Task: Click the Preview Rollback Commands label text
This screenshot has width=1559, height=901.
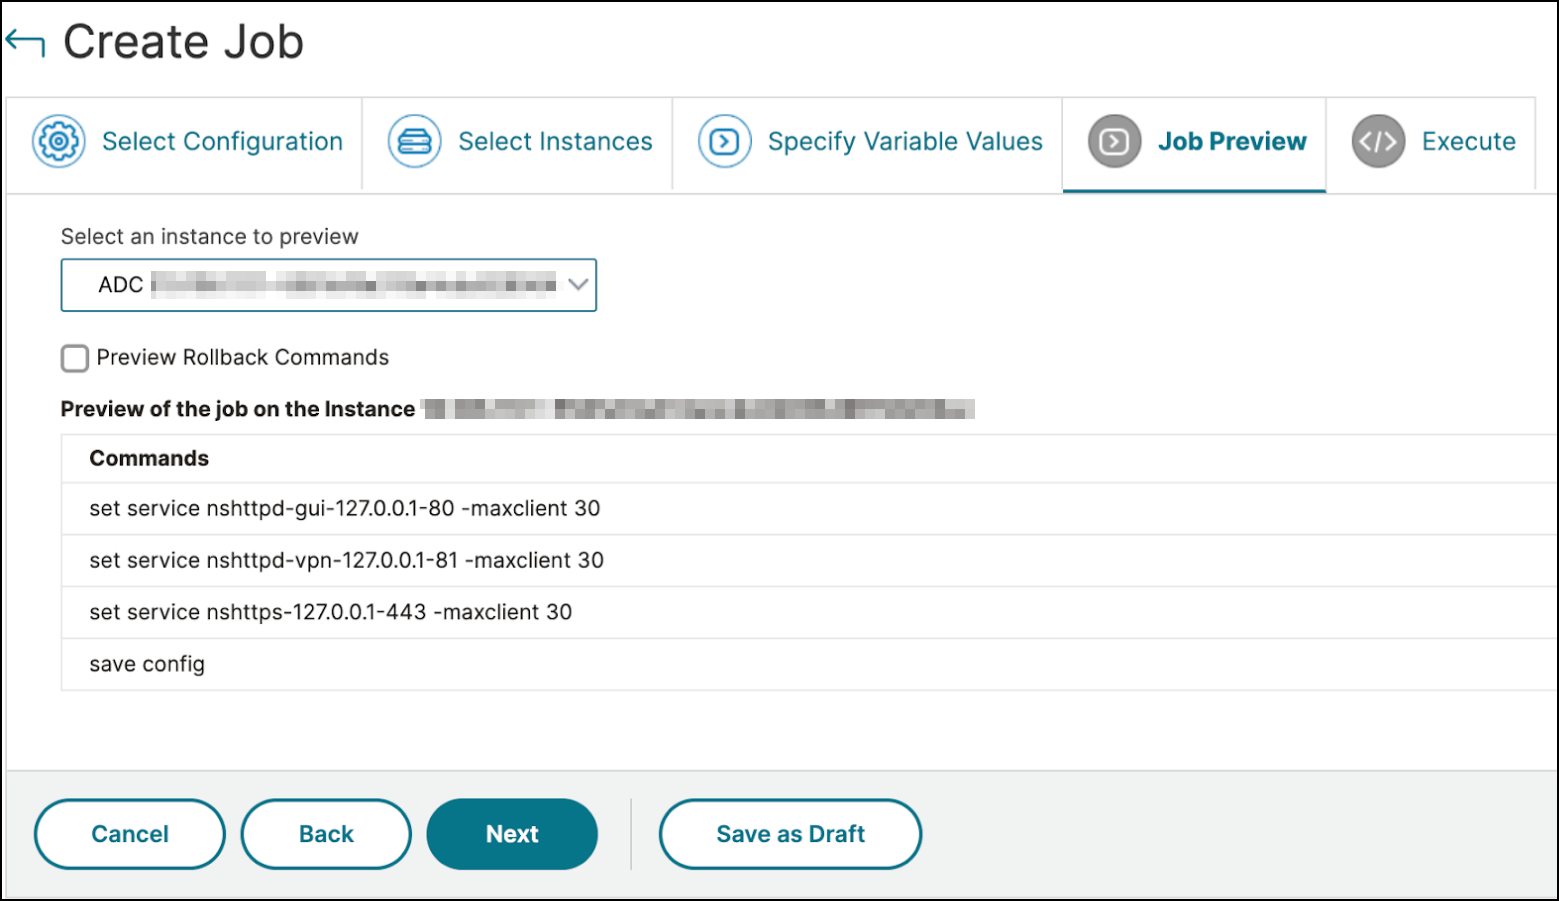Action: click(x=243, y=358)
